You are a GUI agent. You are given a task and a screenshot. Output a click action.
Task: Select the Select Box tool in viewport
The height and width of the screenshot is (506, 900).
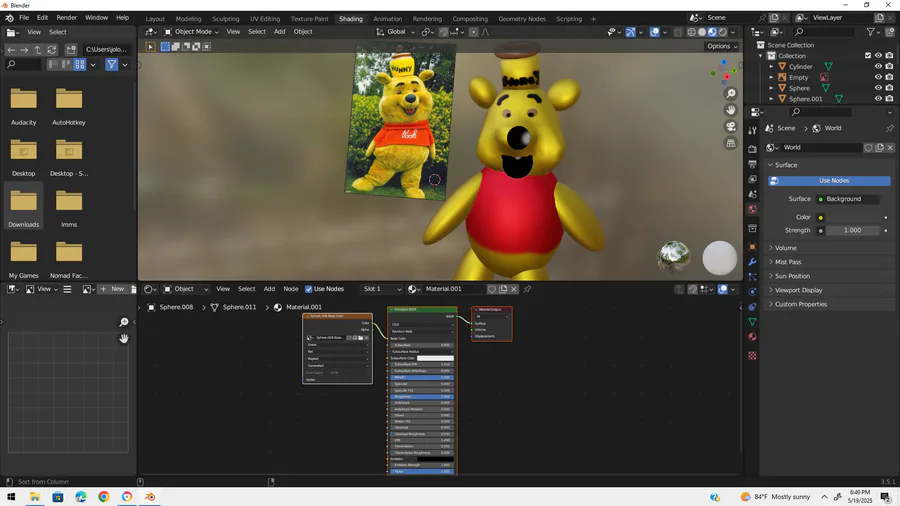tap(150, 46)
